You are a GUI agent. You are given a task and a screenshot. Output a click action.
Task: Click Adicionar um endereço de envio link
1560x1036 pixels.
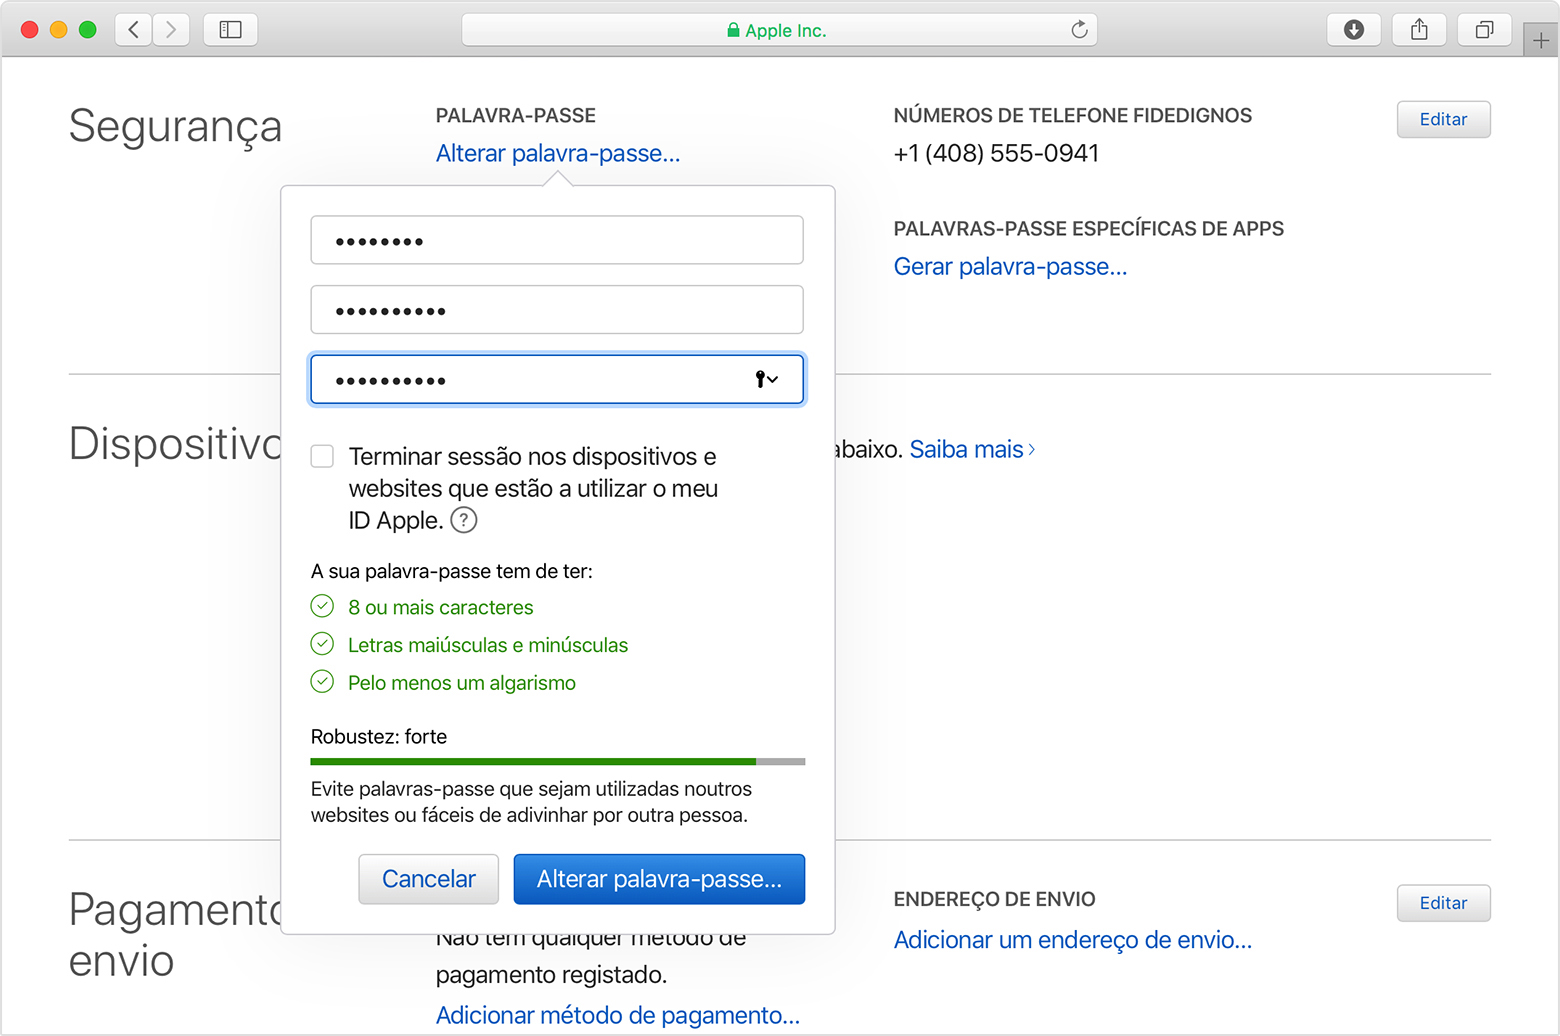1073,940
